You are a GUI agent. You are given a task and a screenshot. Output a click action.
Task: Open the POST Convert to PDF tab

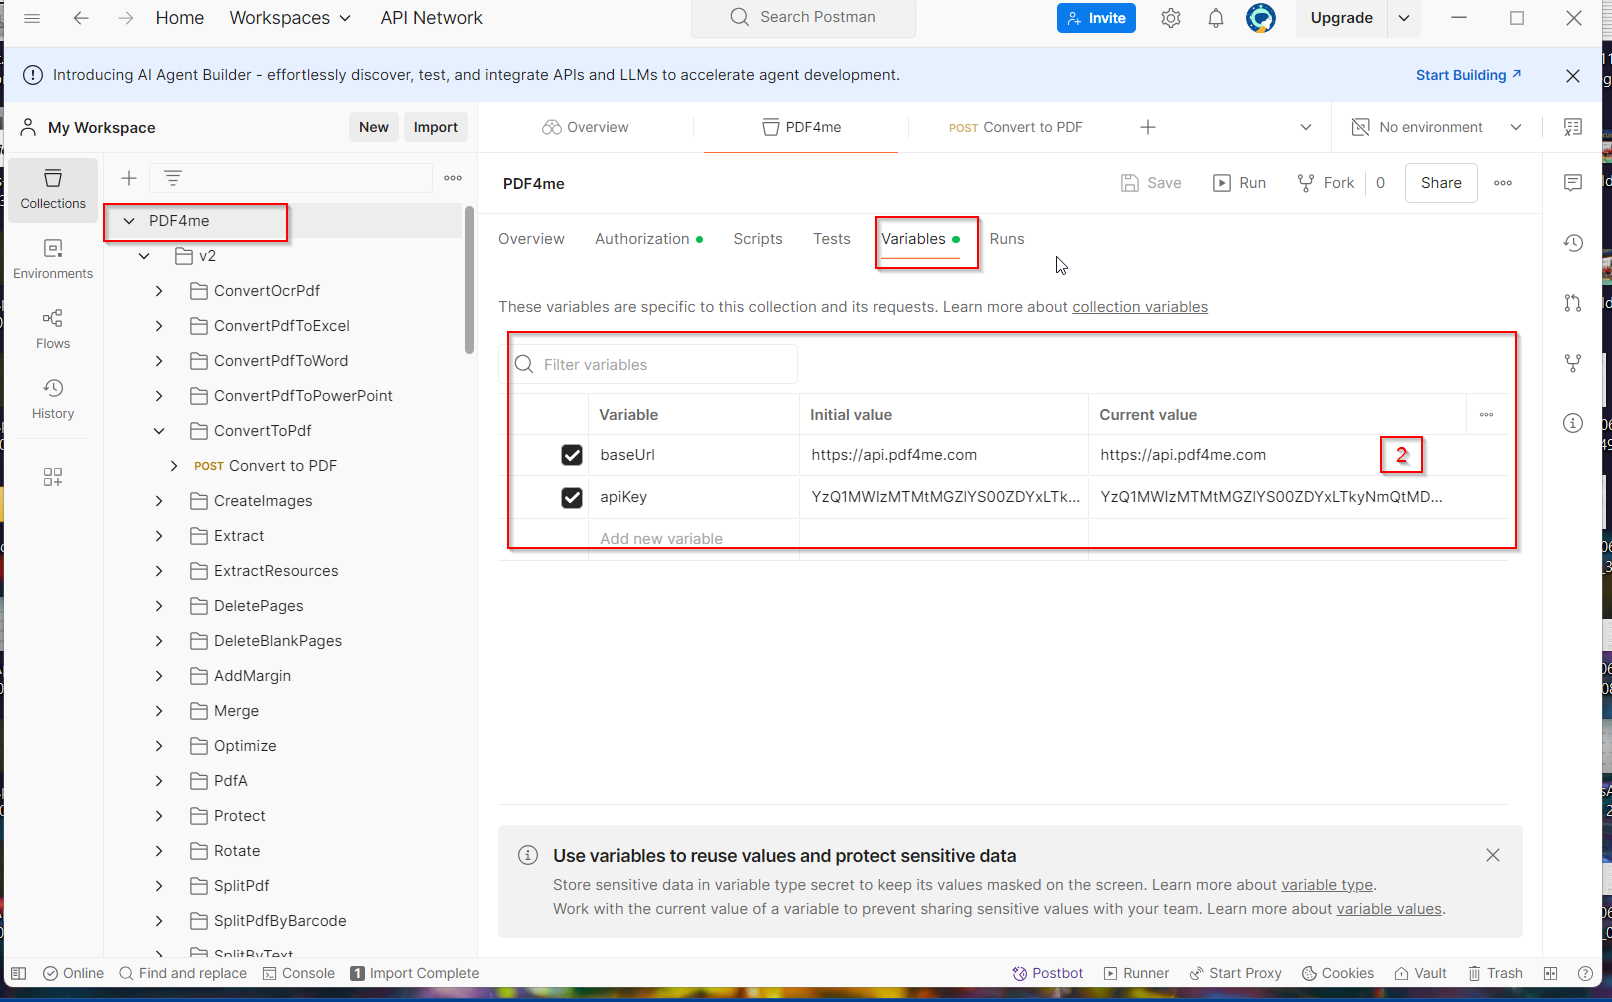click(x=1015, y=127)
